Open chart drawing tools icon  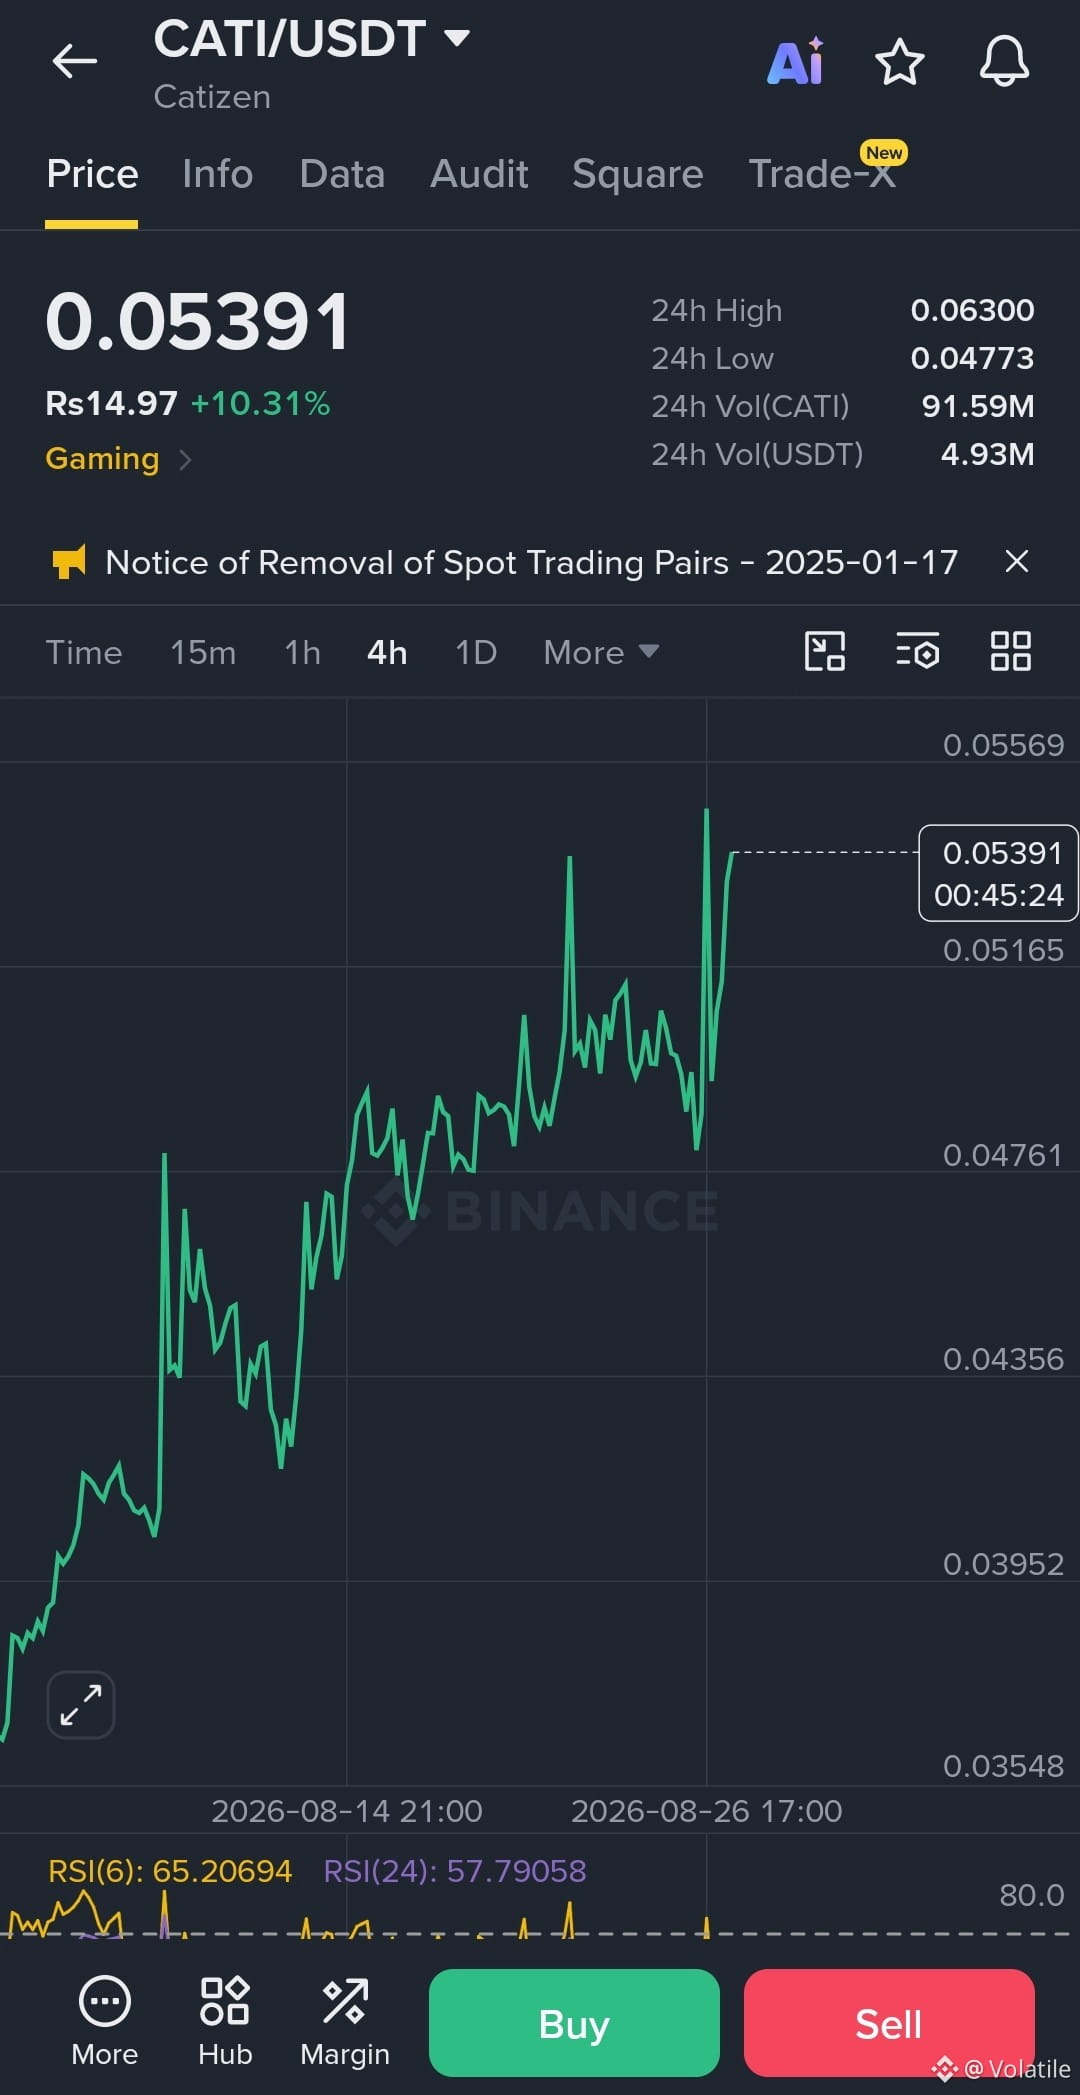[x=825, y=651]
